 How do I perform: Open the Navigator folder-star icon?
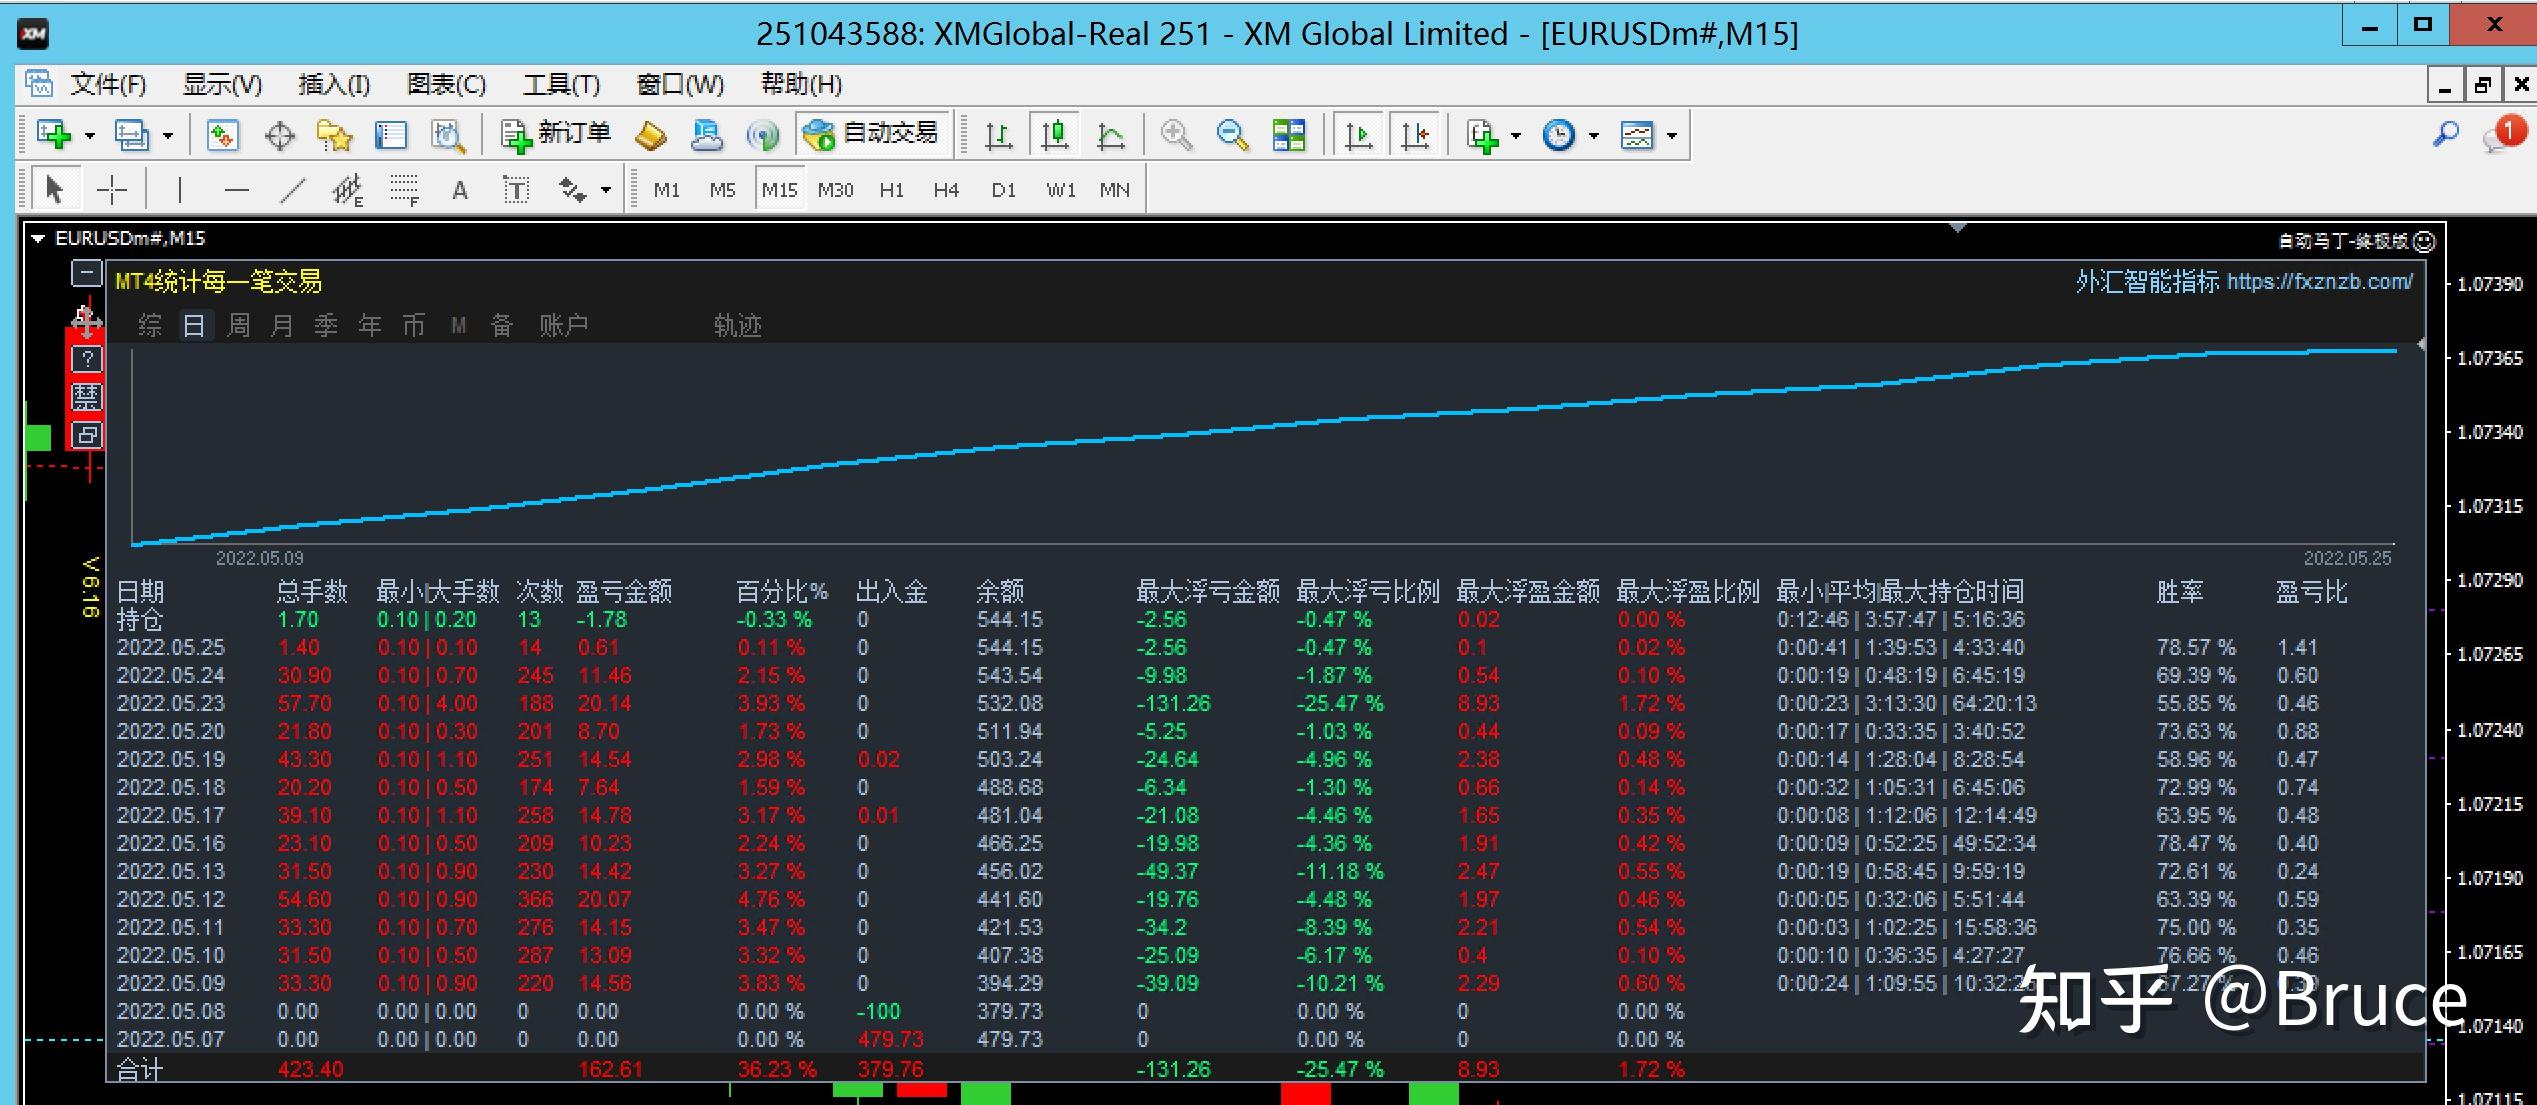coord(335,135)
